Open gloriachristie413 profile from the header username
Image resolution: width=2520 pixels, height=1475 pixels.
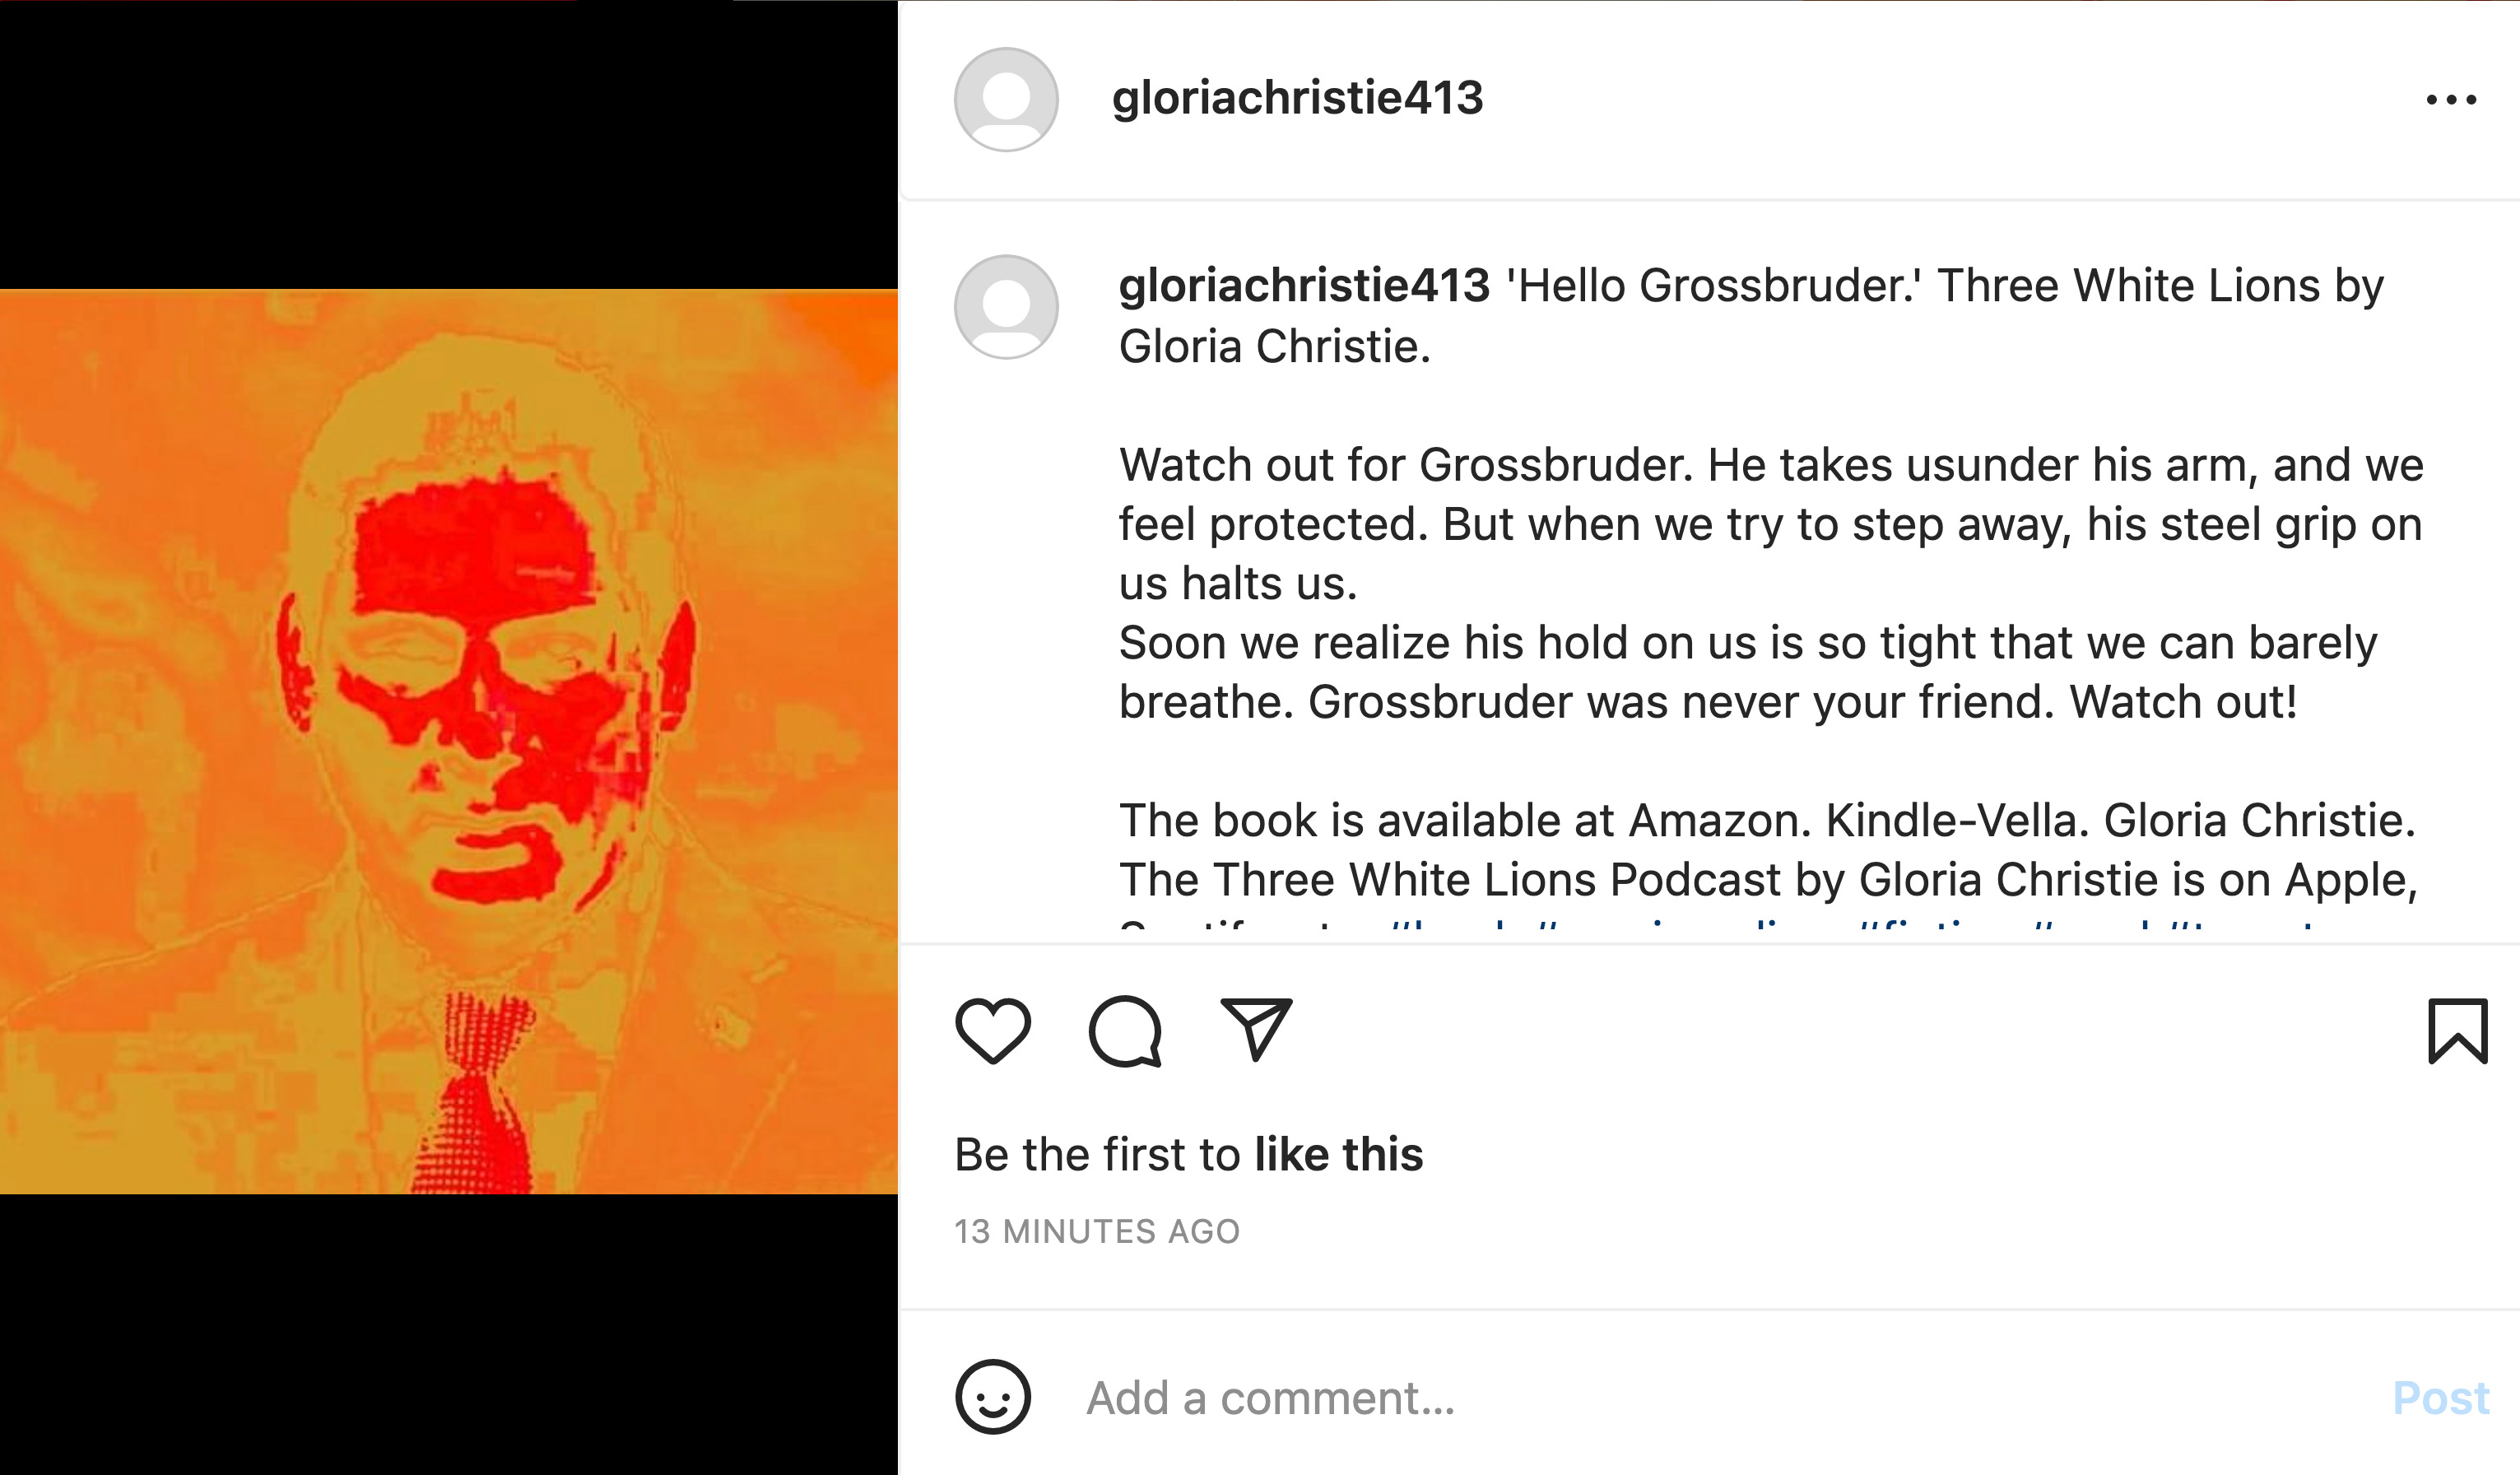pos(1297,99)
